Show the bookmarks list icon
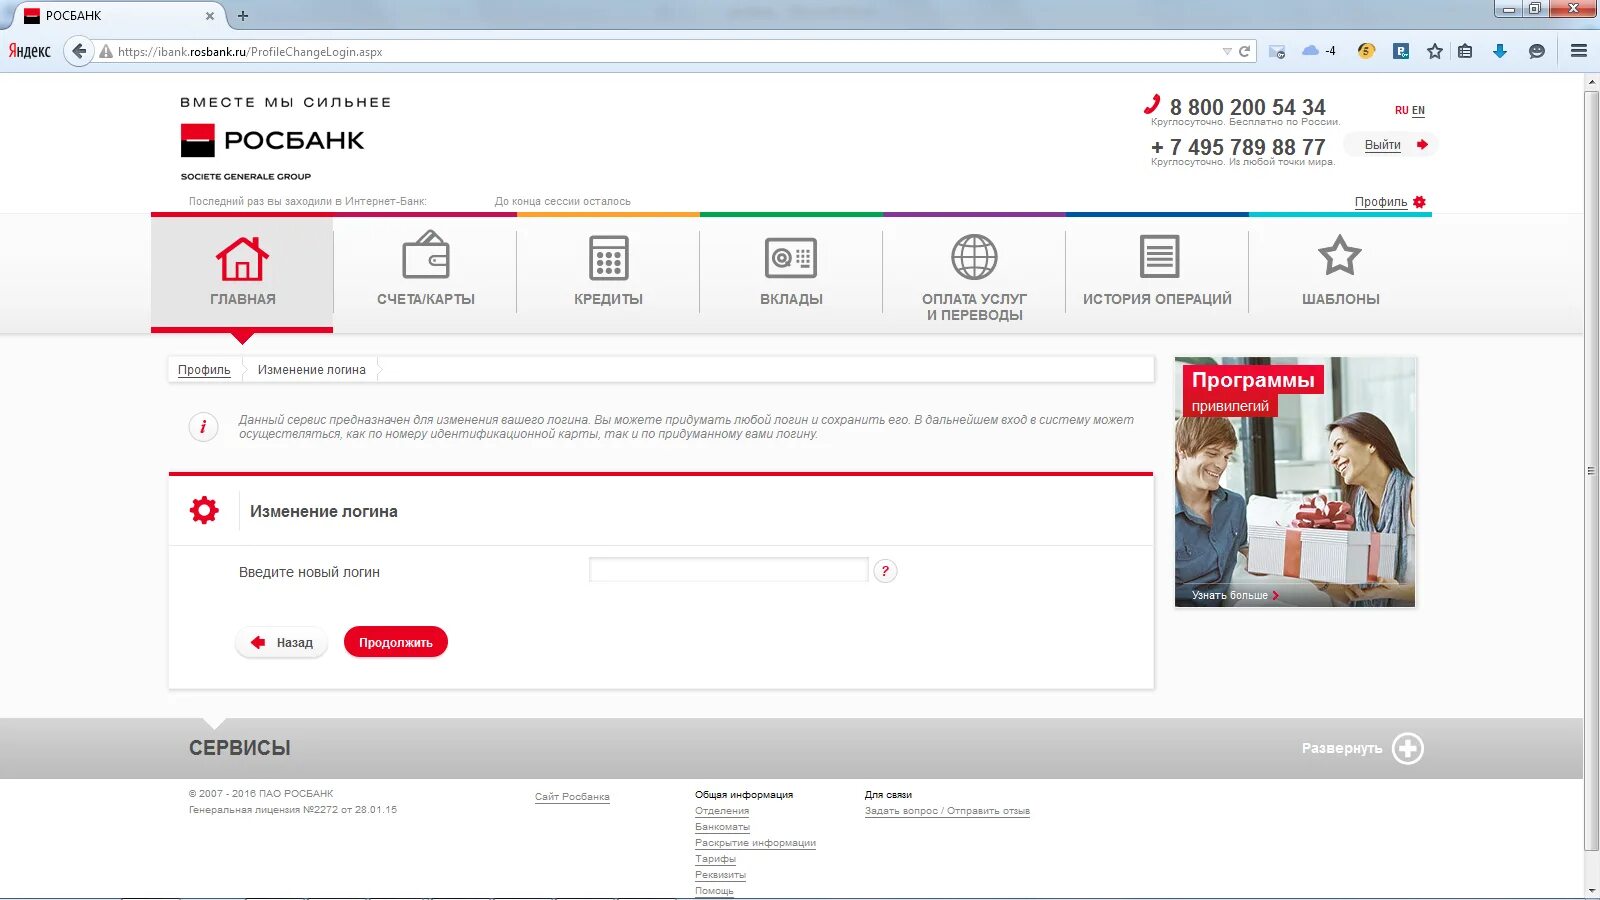The width and height of the screenshot is (1600, 900). (x=1465, y=51)
